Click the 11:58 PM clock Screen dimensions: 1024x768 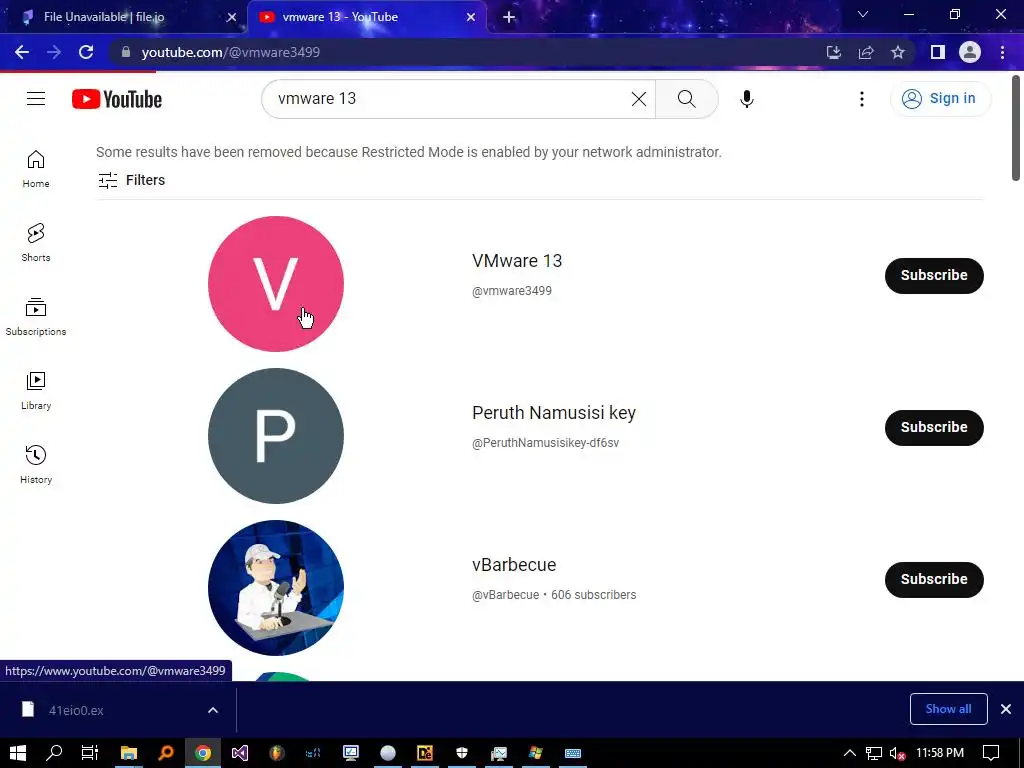click(x=940, y=753)
